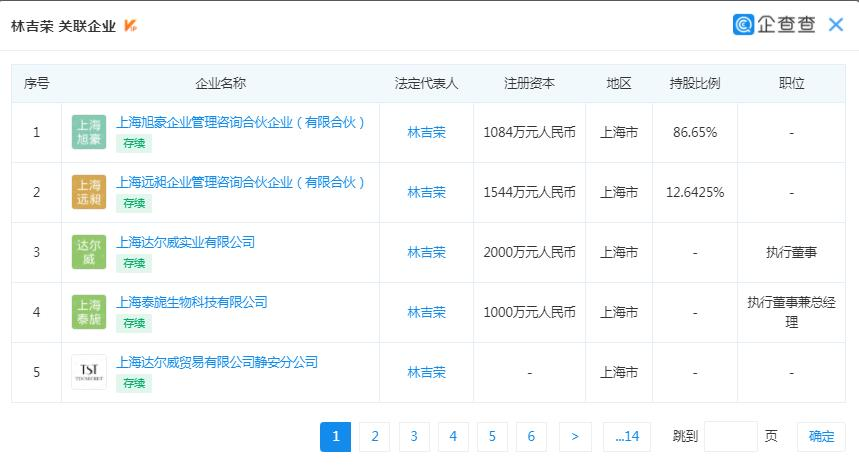Click 执行董事 position cell
859x468 pixels.
click(x=792, y=252)
